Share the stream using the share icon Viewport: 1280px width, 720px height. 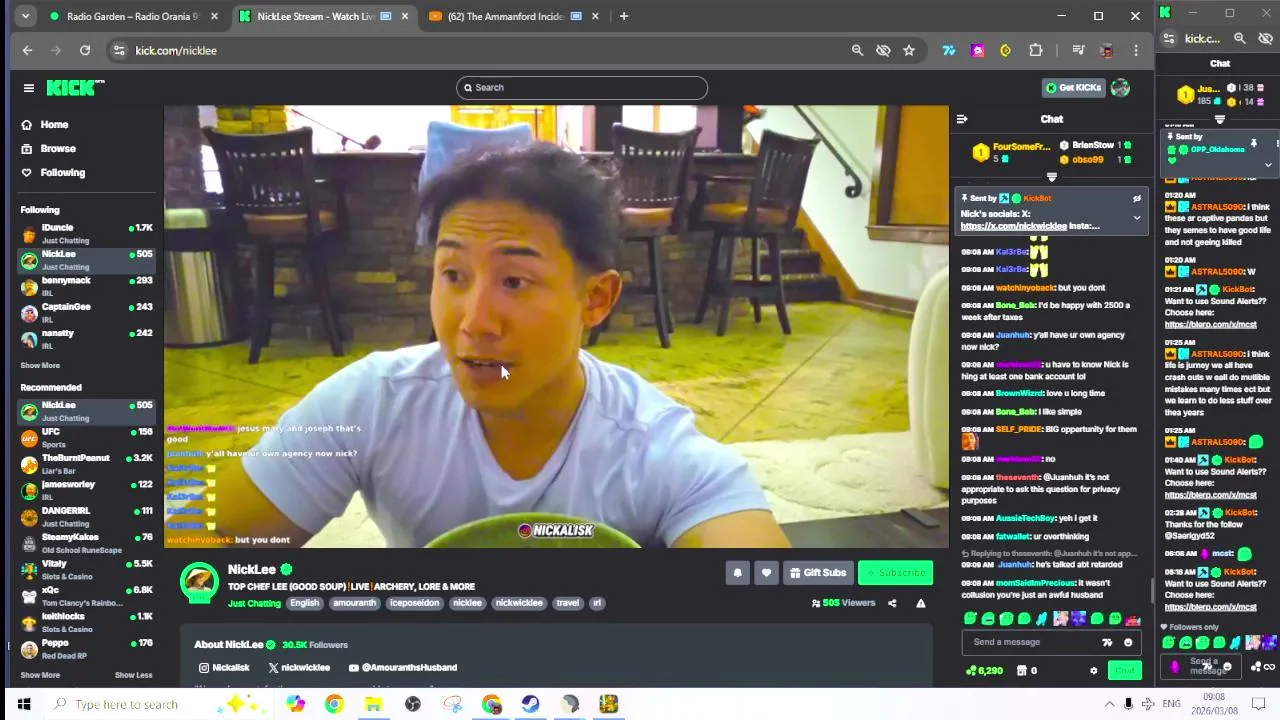[892, 603]
